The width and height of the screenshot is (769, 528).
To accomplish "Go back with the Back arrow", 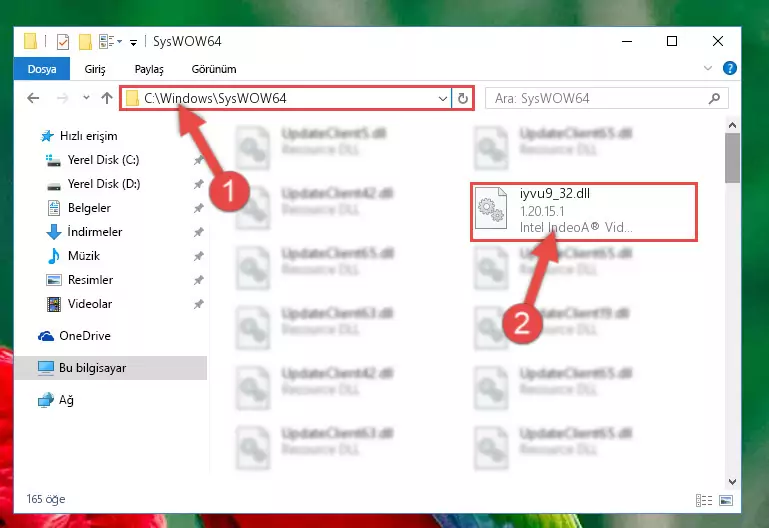I will 33,98.
